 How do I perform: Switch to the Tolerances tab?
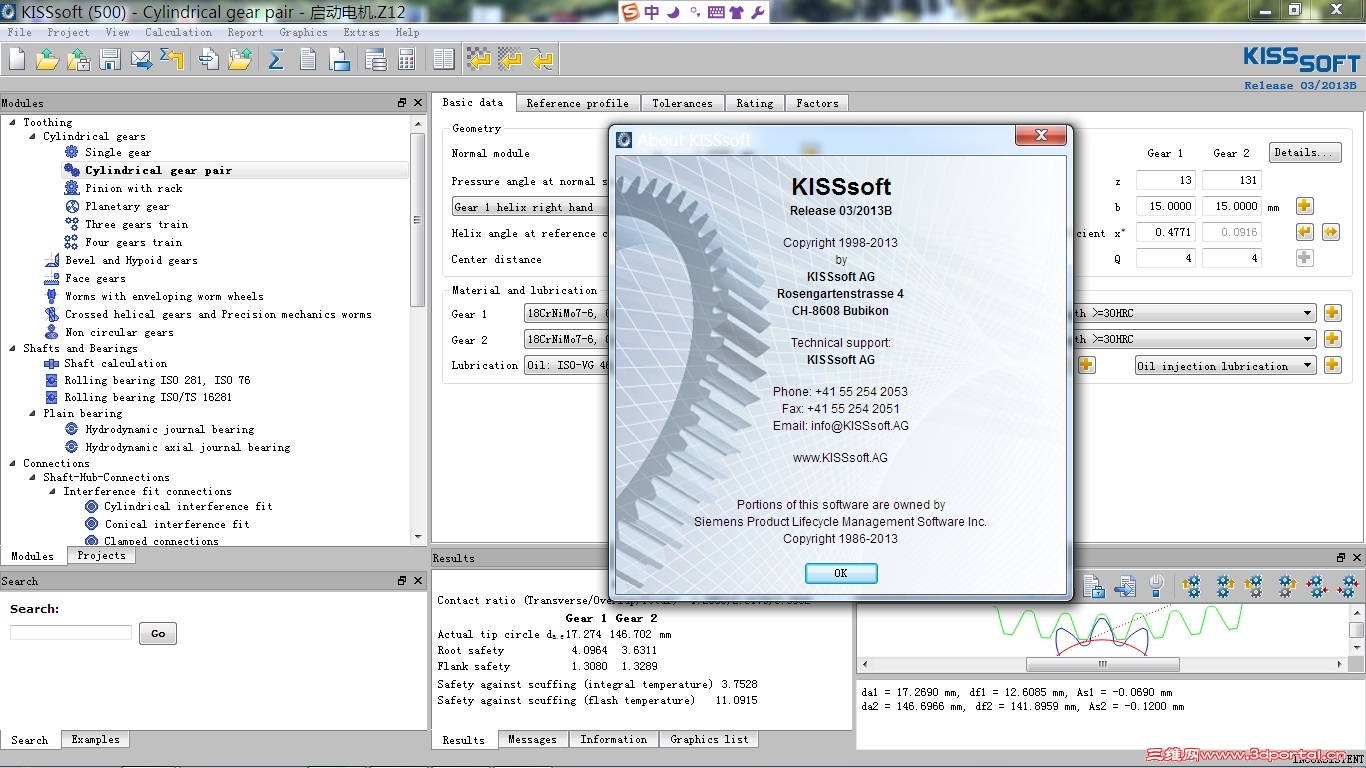pos(682,103)
